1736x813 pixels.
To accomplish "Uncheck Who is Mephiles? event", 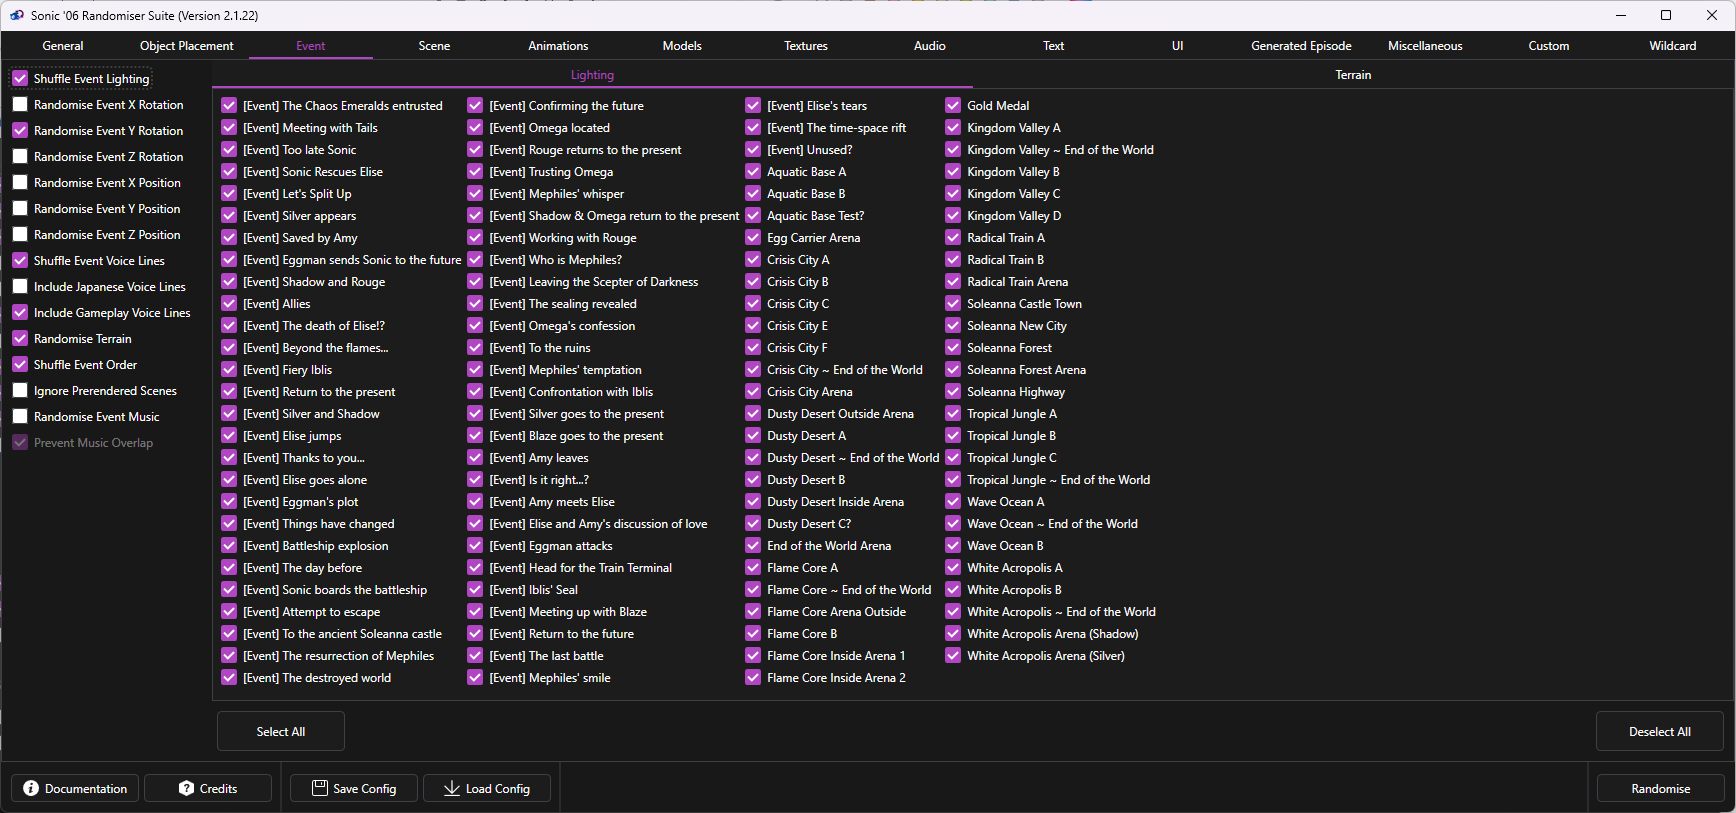I will [475, 259].
